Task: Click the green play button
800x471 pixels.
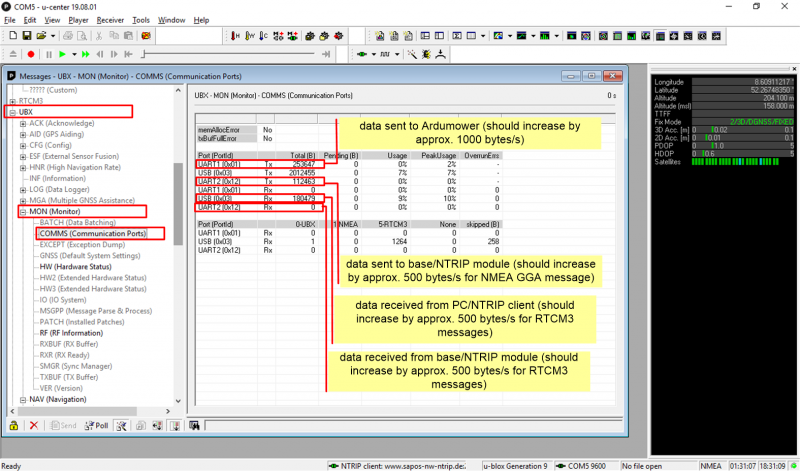Action: [x=63, y=54]
